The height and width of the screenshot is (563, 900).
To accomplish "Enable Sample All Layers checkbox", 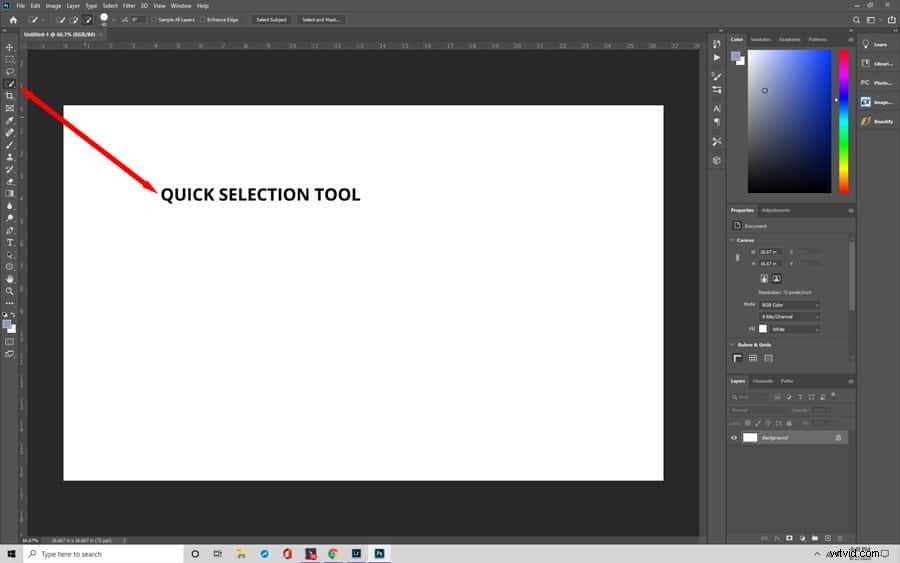I will coord(154,20).
